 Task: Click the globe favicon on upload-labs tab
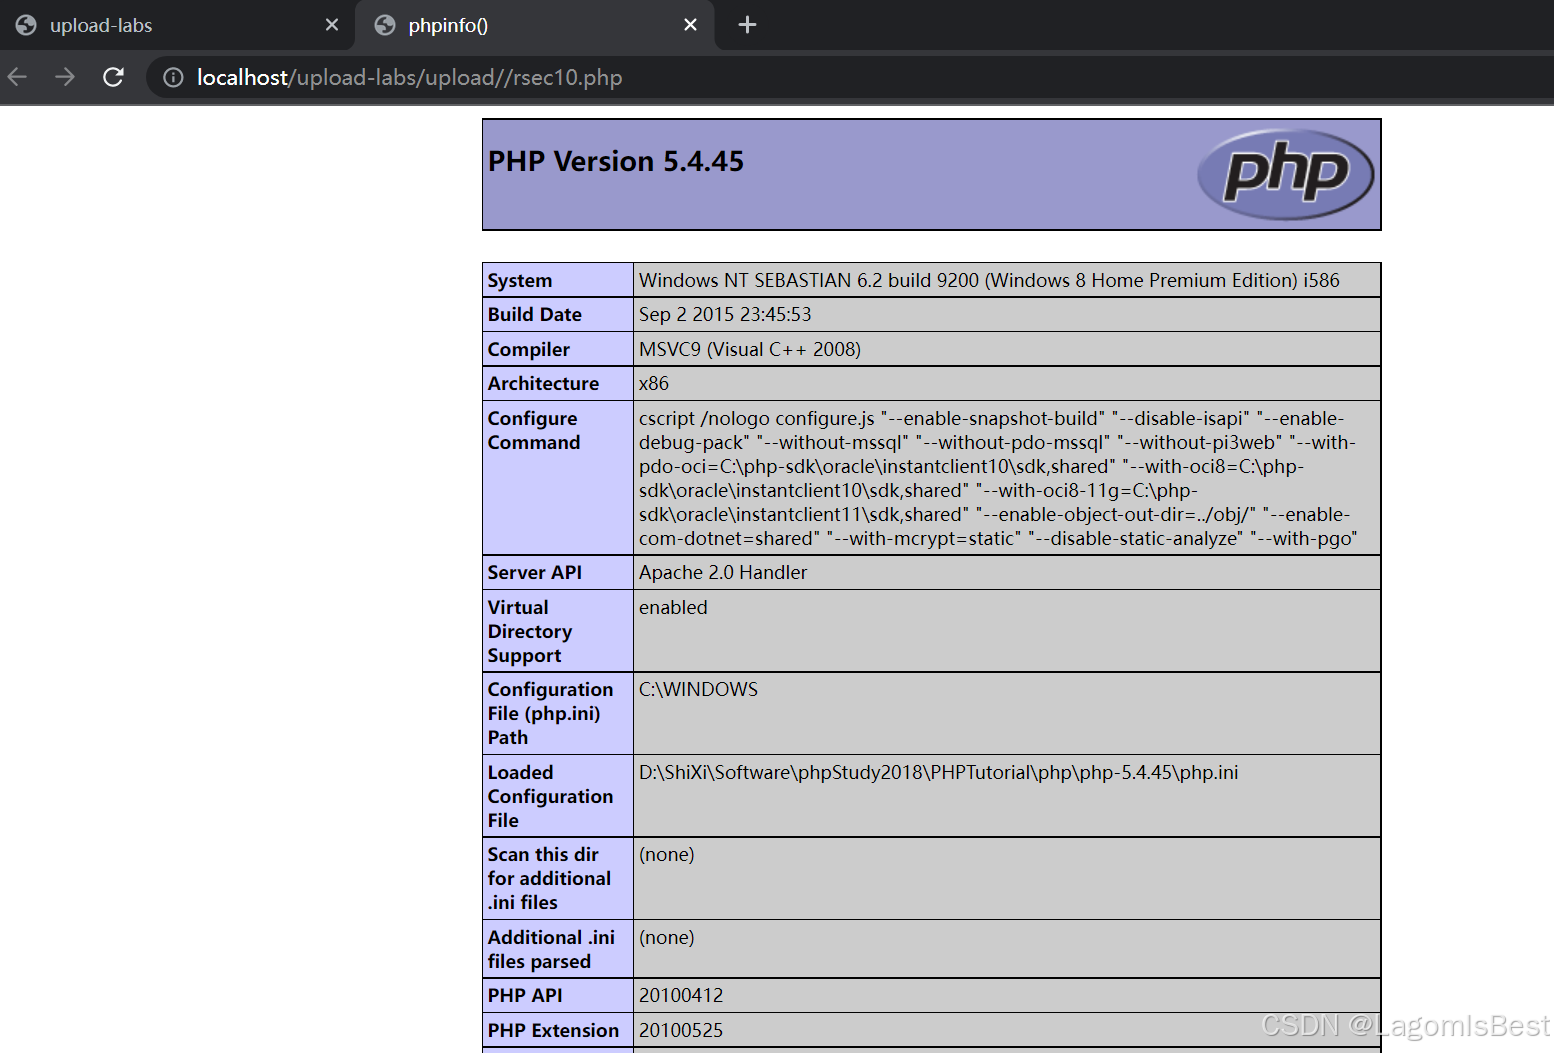[x=26, y=25]
